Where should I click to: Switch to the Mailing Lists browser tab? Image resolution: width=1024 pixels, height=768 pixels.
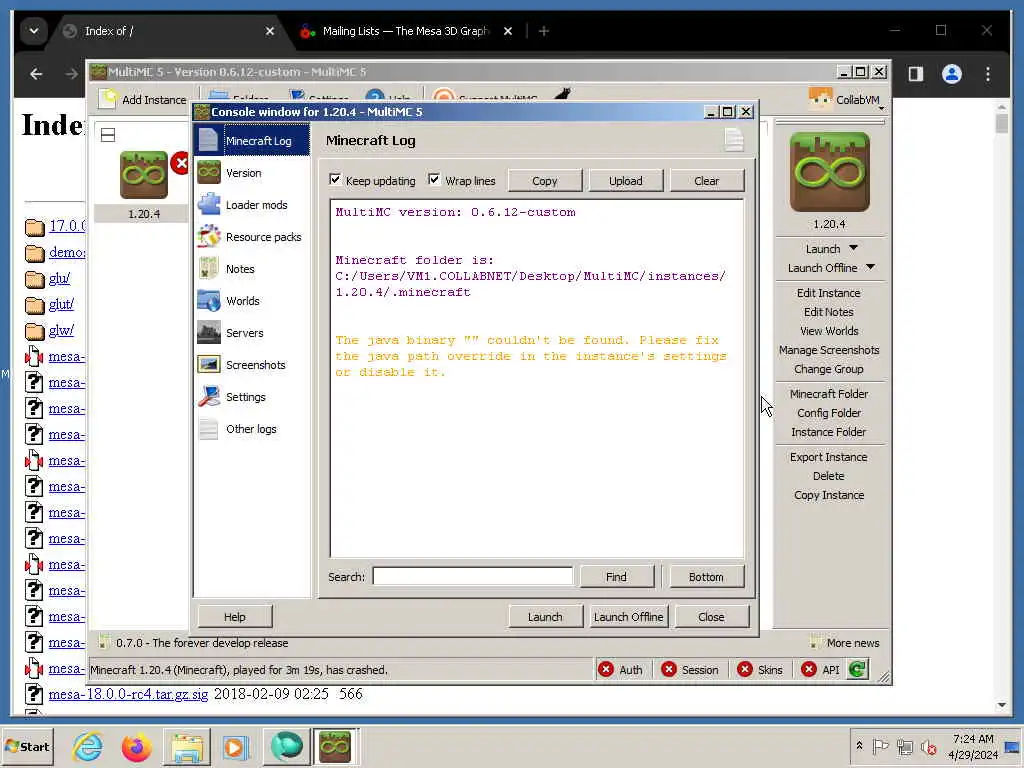pos(406,31)
